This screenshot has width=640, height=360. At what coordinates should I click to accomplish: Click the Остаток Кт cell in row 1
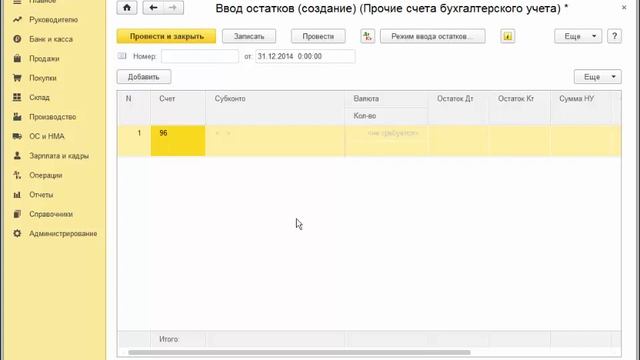click(x=520, y=141)
